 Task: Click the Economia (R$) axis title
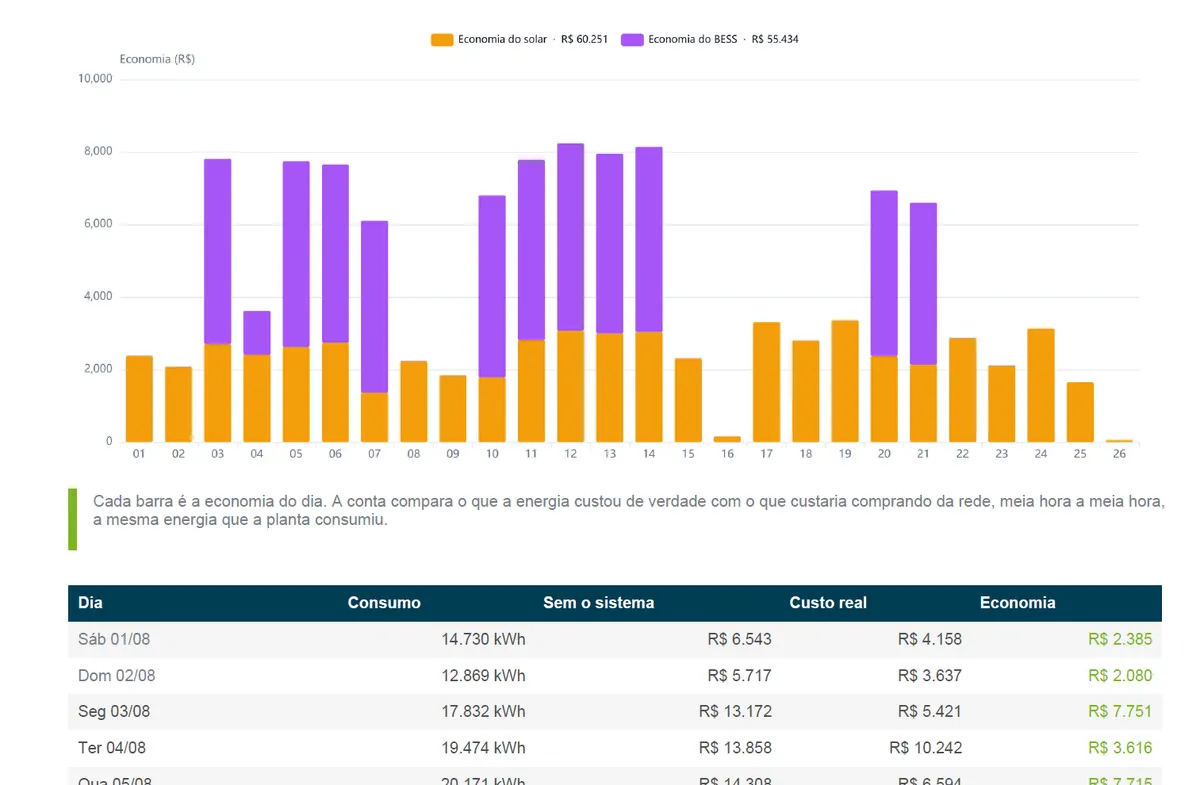[x=157, y=59]
